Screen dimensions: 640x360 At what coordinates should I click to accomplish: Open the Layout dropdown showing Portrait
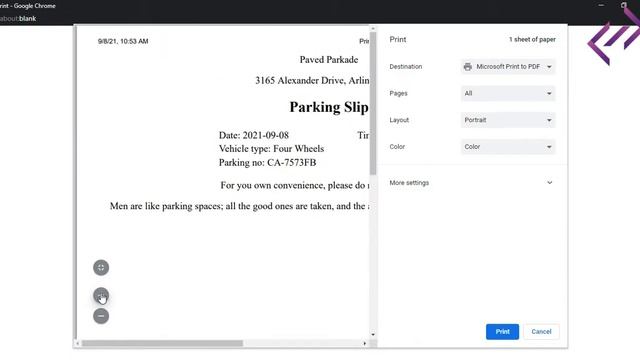coord(508,120)
